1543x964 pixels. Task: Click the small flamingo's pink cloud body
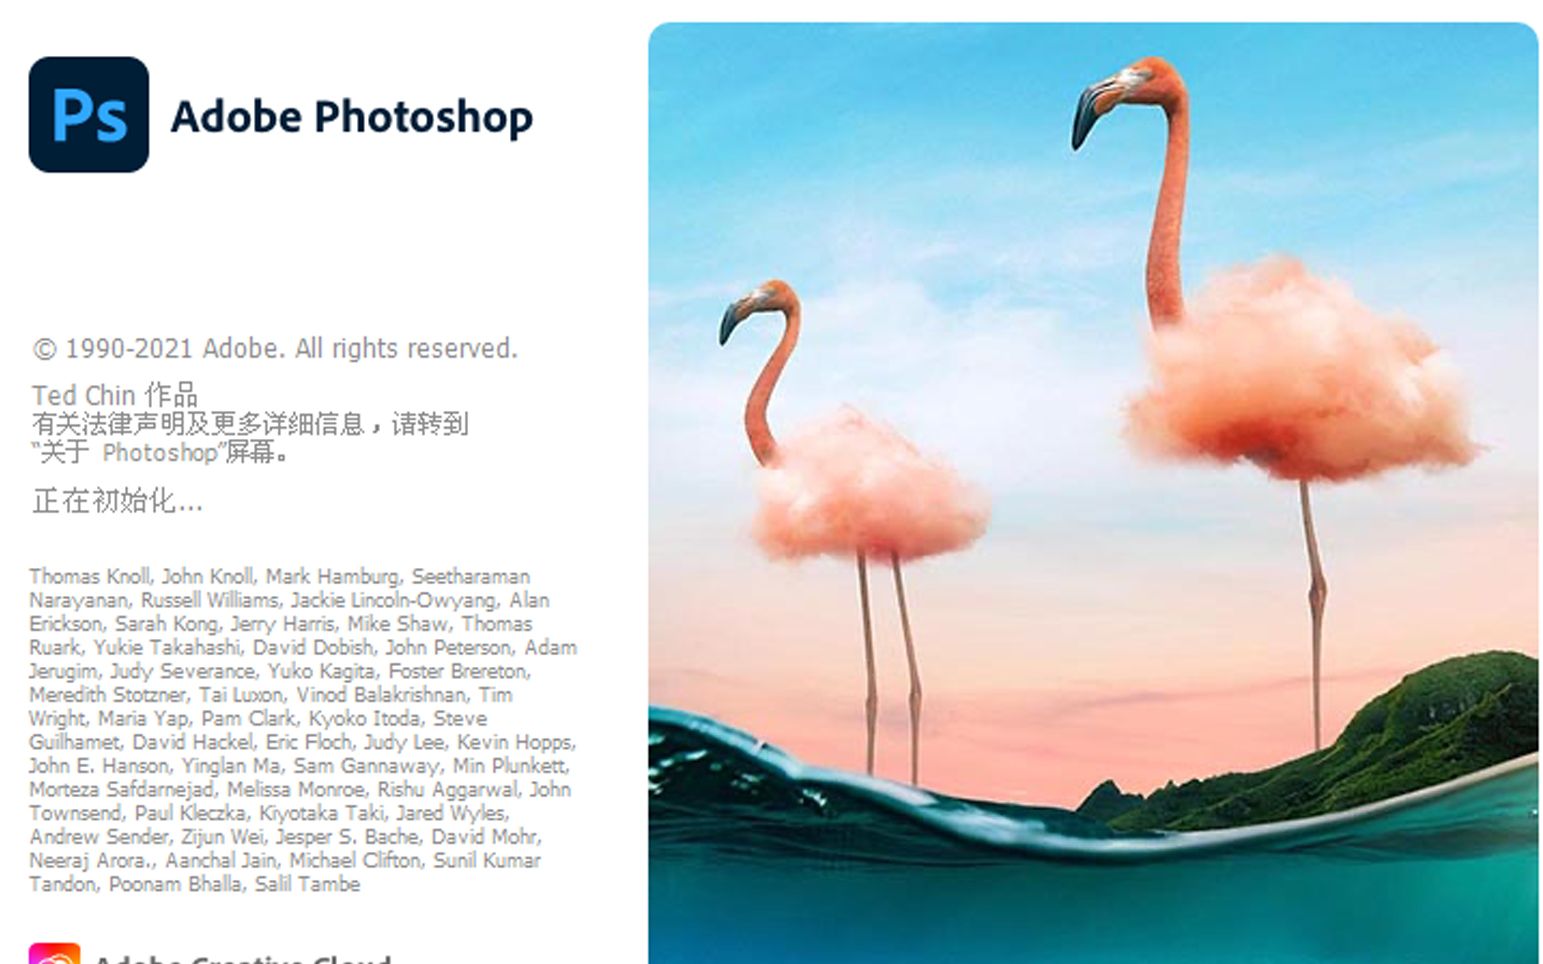pyautogui.click(x=868, y=486)
